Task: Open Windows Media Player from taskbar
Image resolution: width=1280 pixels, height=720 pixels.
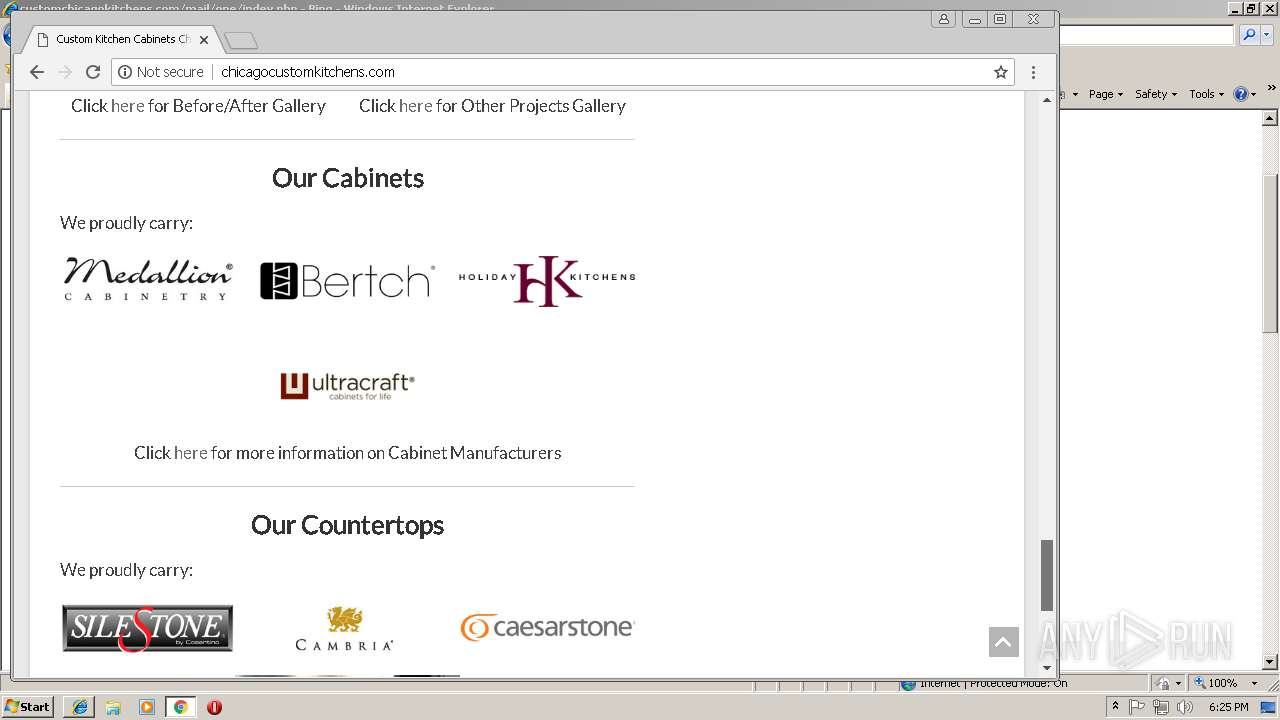Action: 147,707
